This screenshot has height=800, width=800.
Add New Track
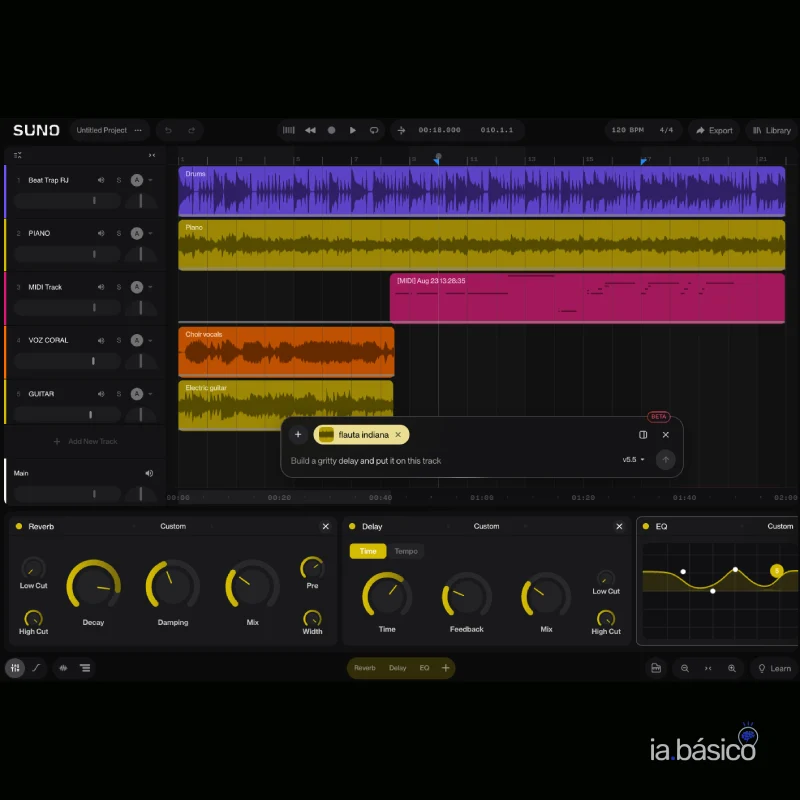pyautogui.click(x=86, y=441)
